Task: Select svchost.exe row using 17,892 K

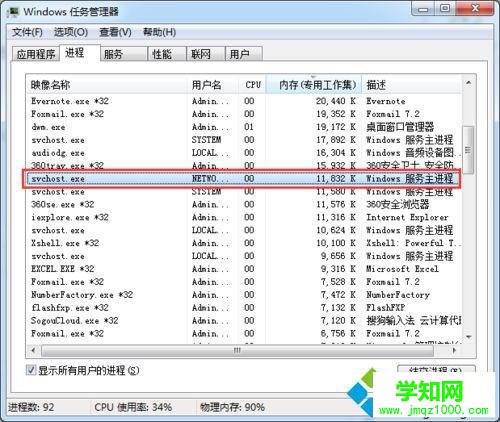Action: point(244,140)
